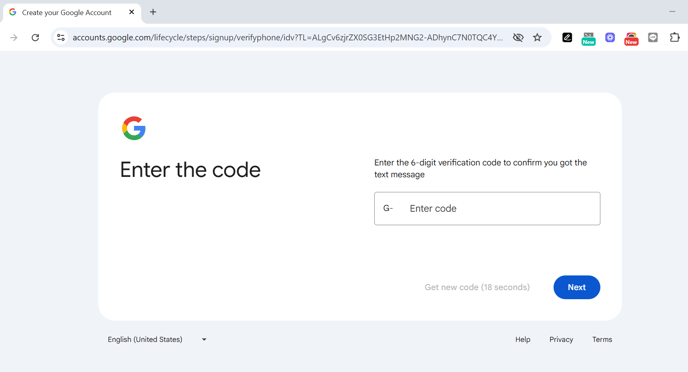Click the Enter the code heading

(190, 170)
